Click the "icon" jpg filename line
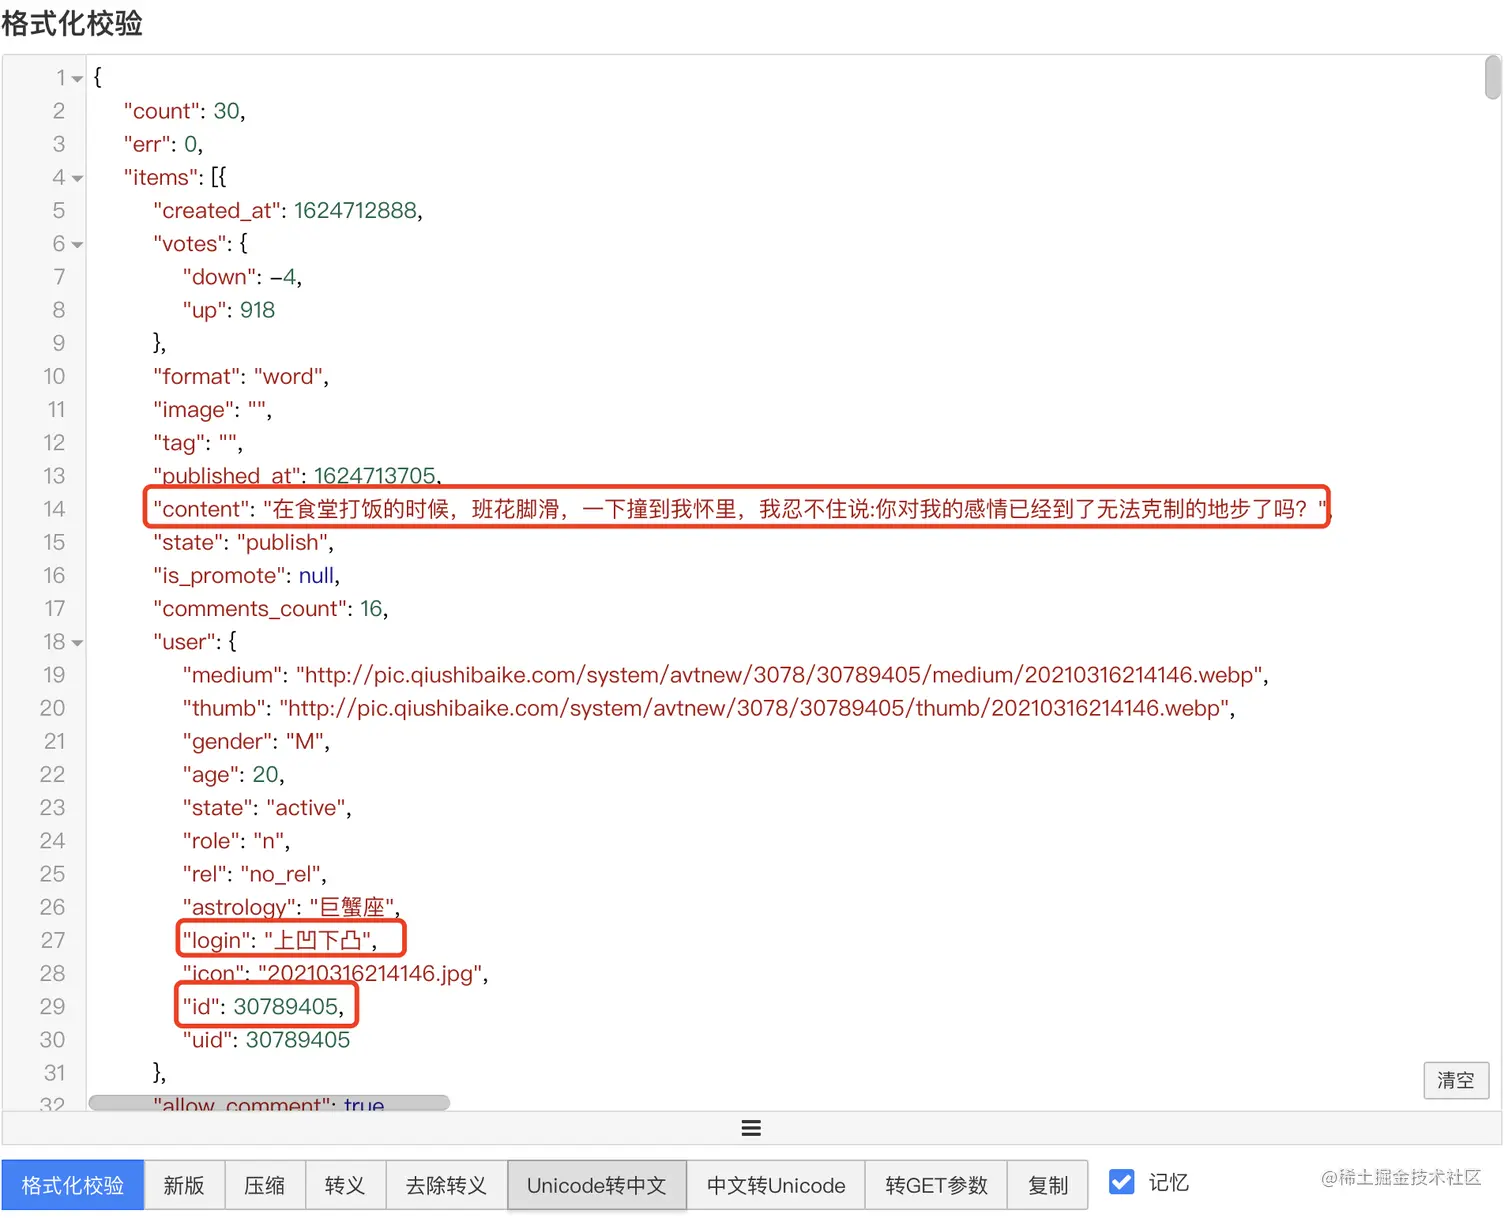Screen dimensions: 1512x1218 coord(335,973)
